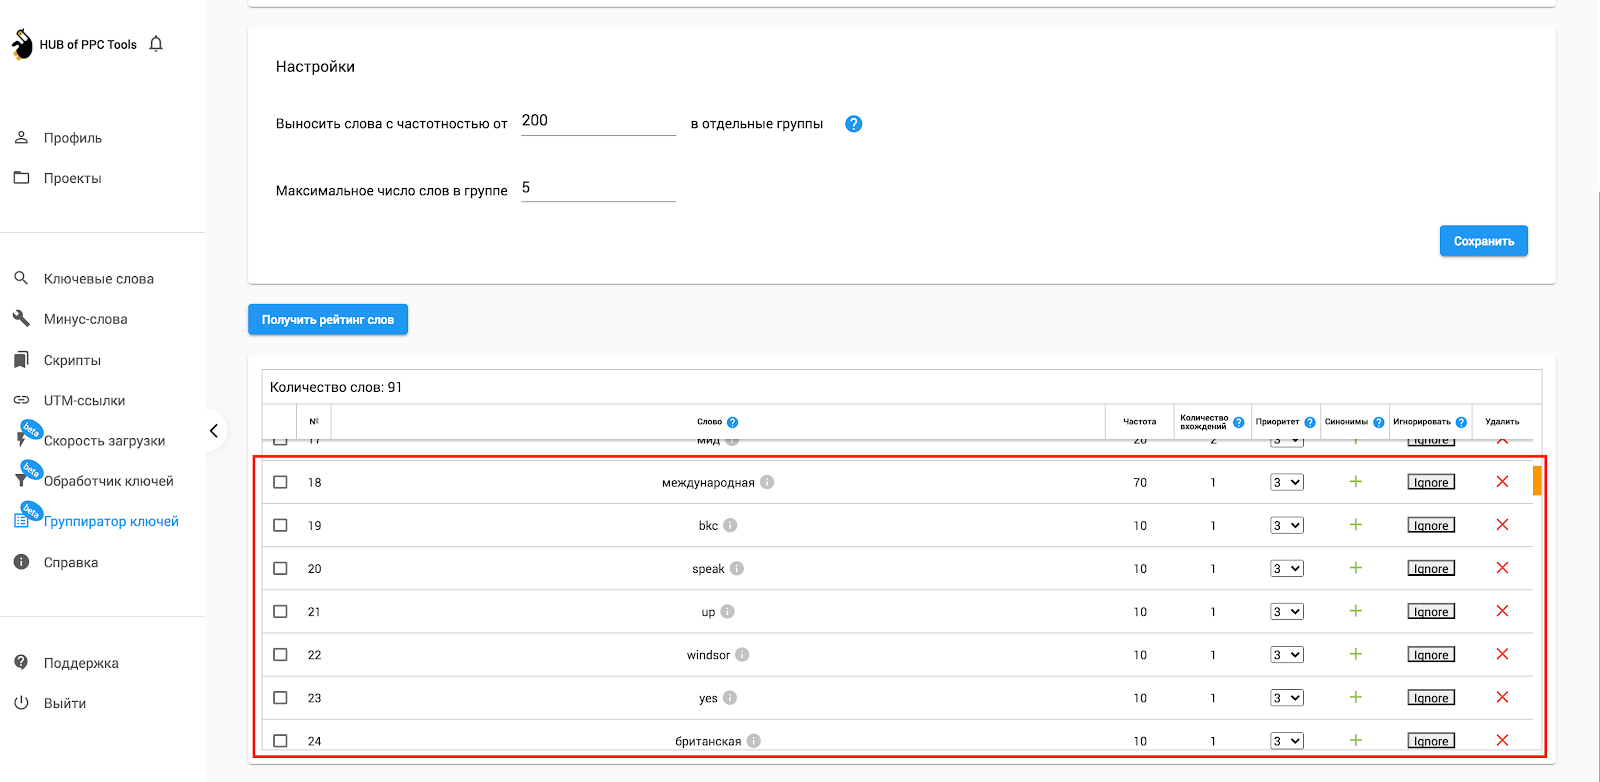Tick the checkbox for row 18 "международная"
The height and width of the screenshot is (782, 1600).
(280, 482)
